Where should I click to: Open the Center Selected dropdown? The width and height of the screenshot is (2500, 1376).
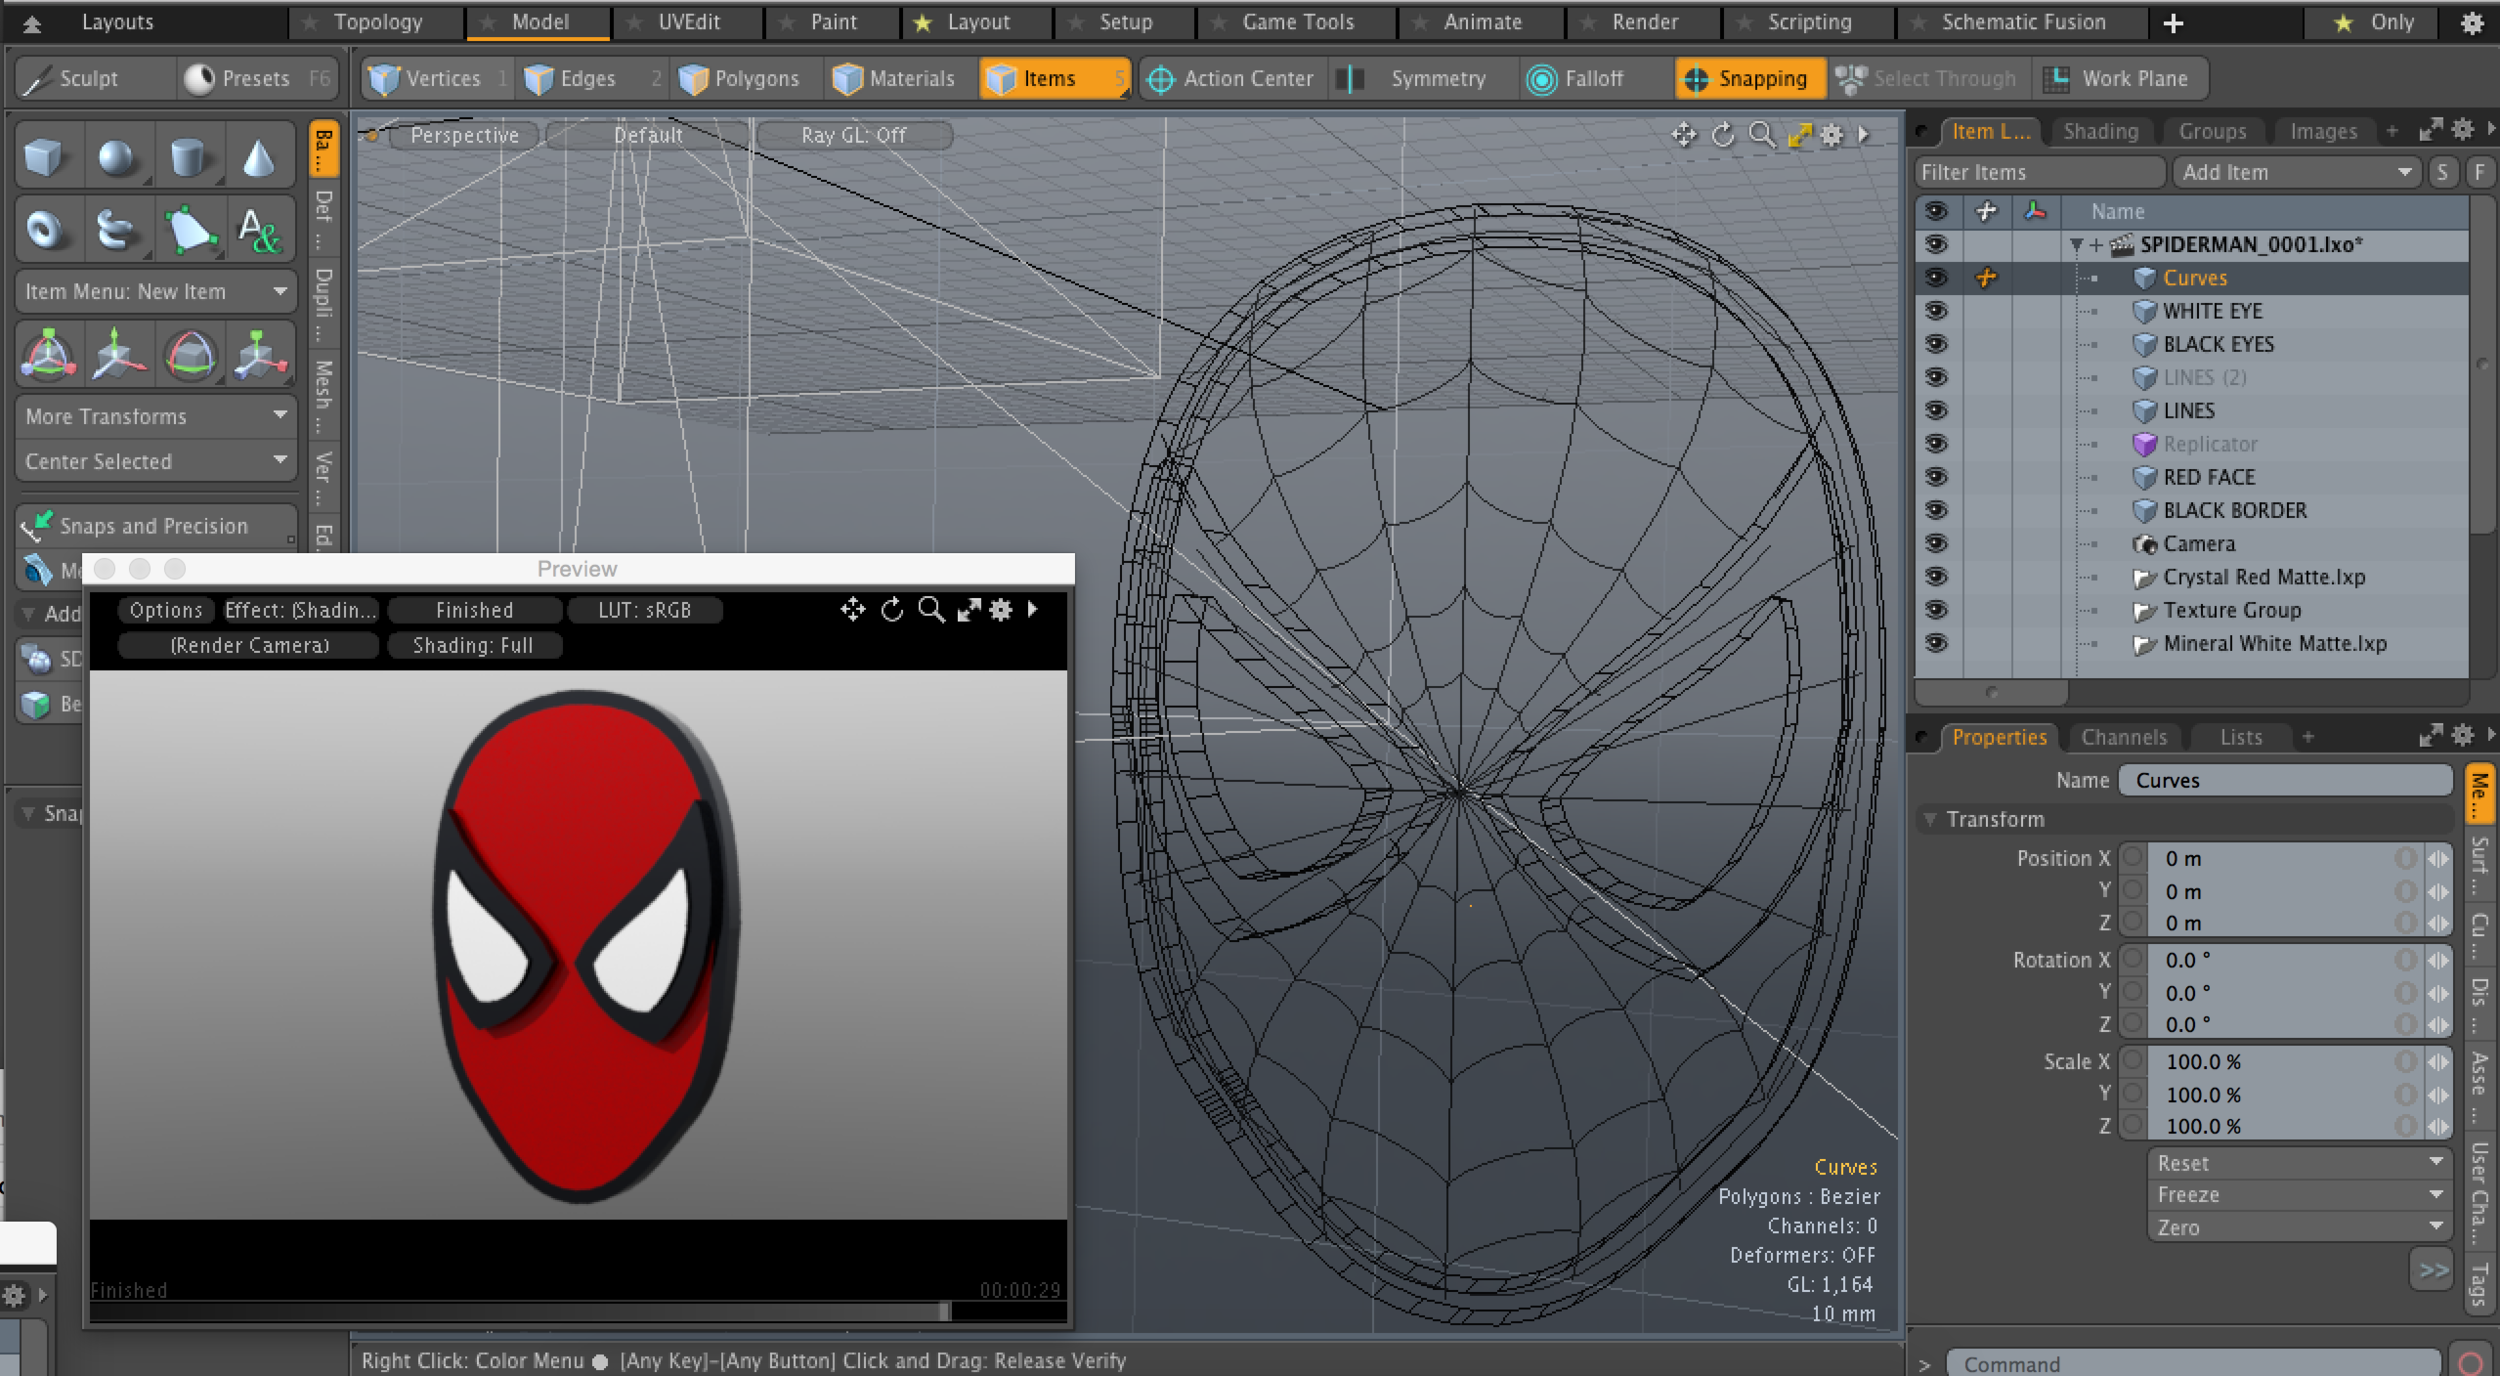coord(155,461)
